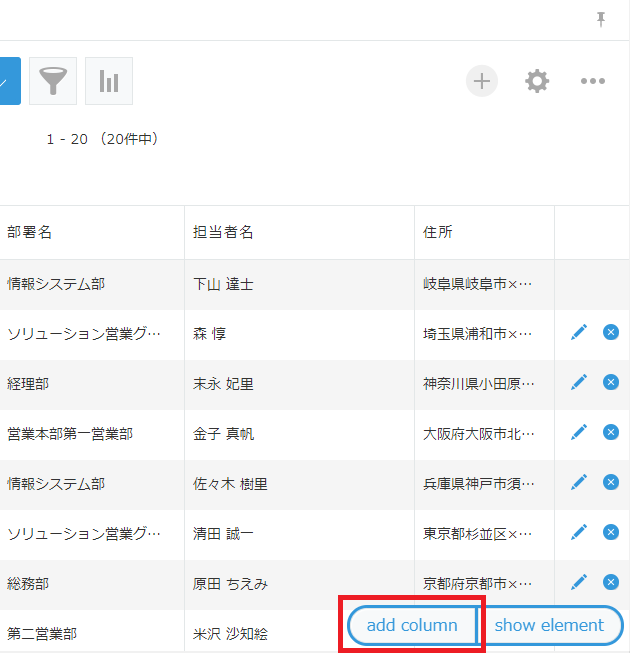Edit the 原田 ちえみ record with pencil
The image size is (630, 653).
click(578, 582)
